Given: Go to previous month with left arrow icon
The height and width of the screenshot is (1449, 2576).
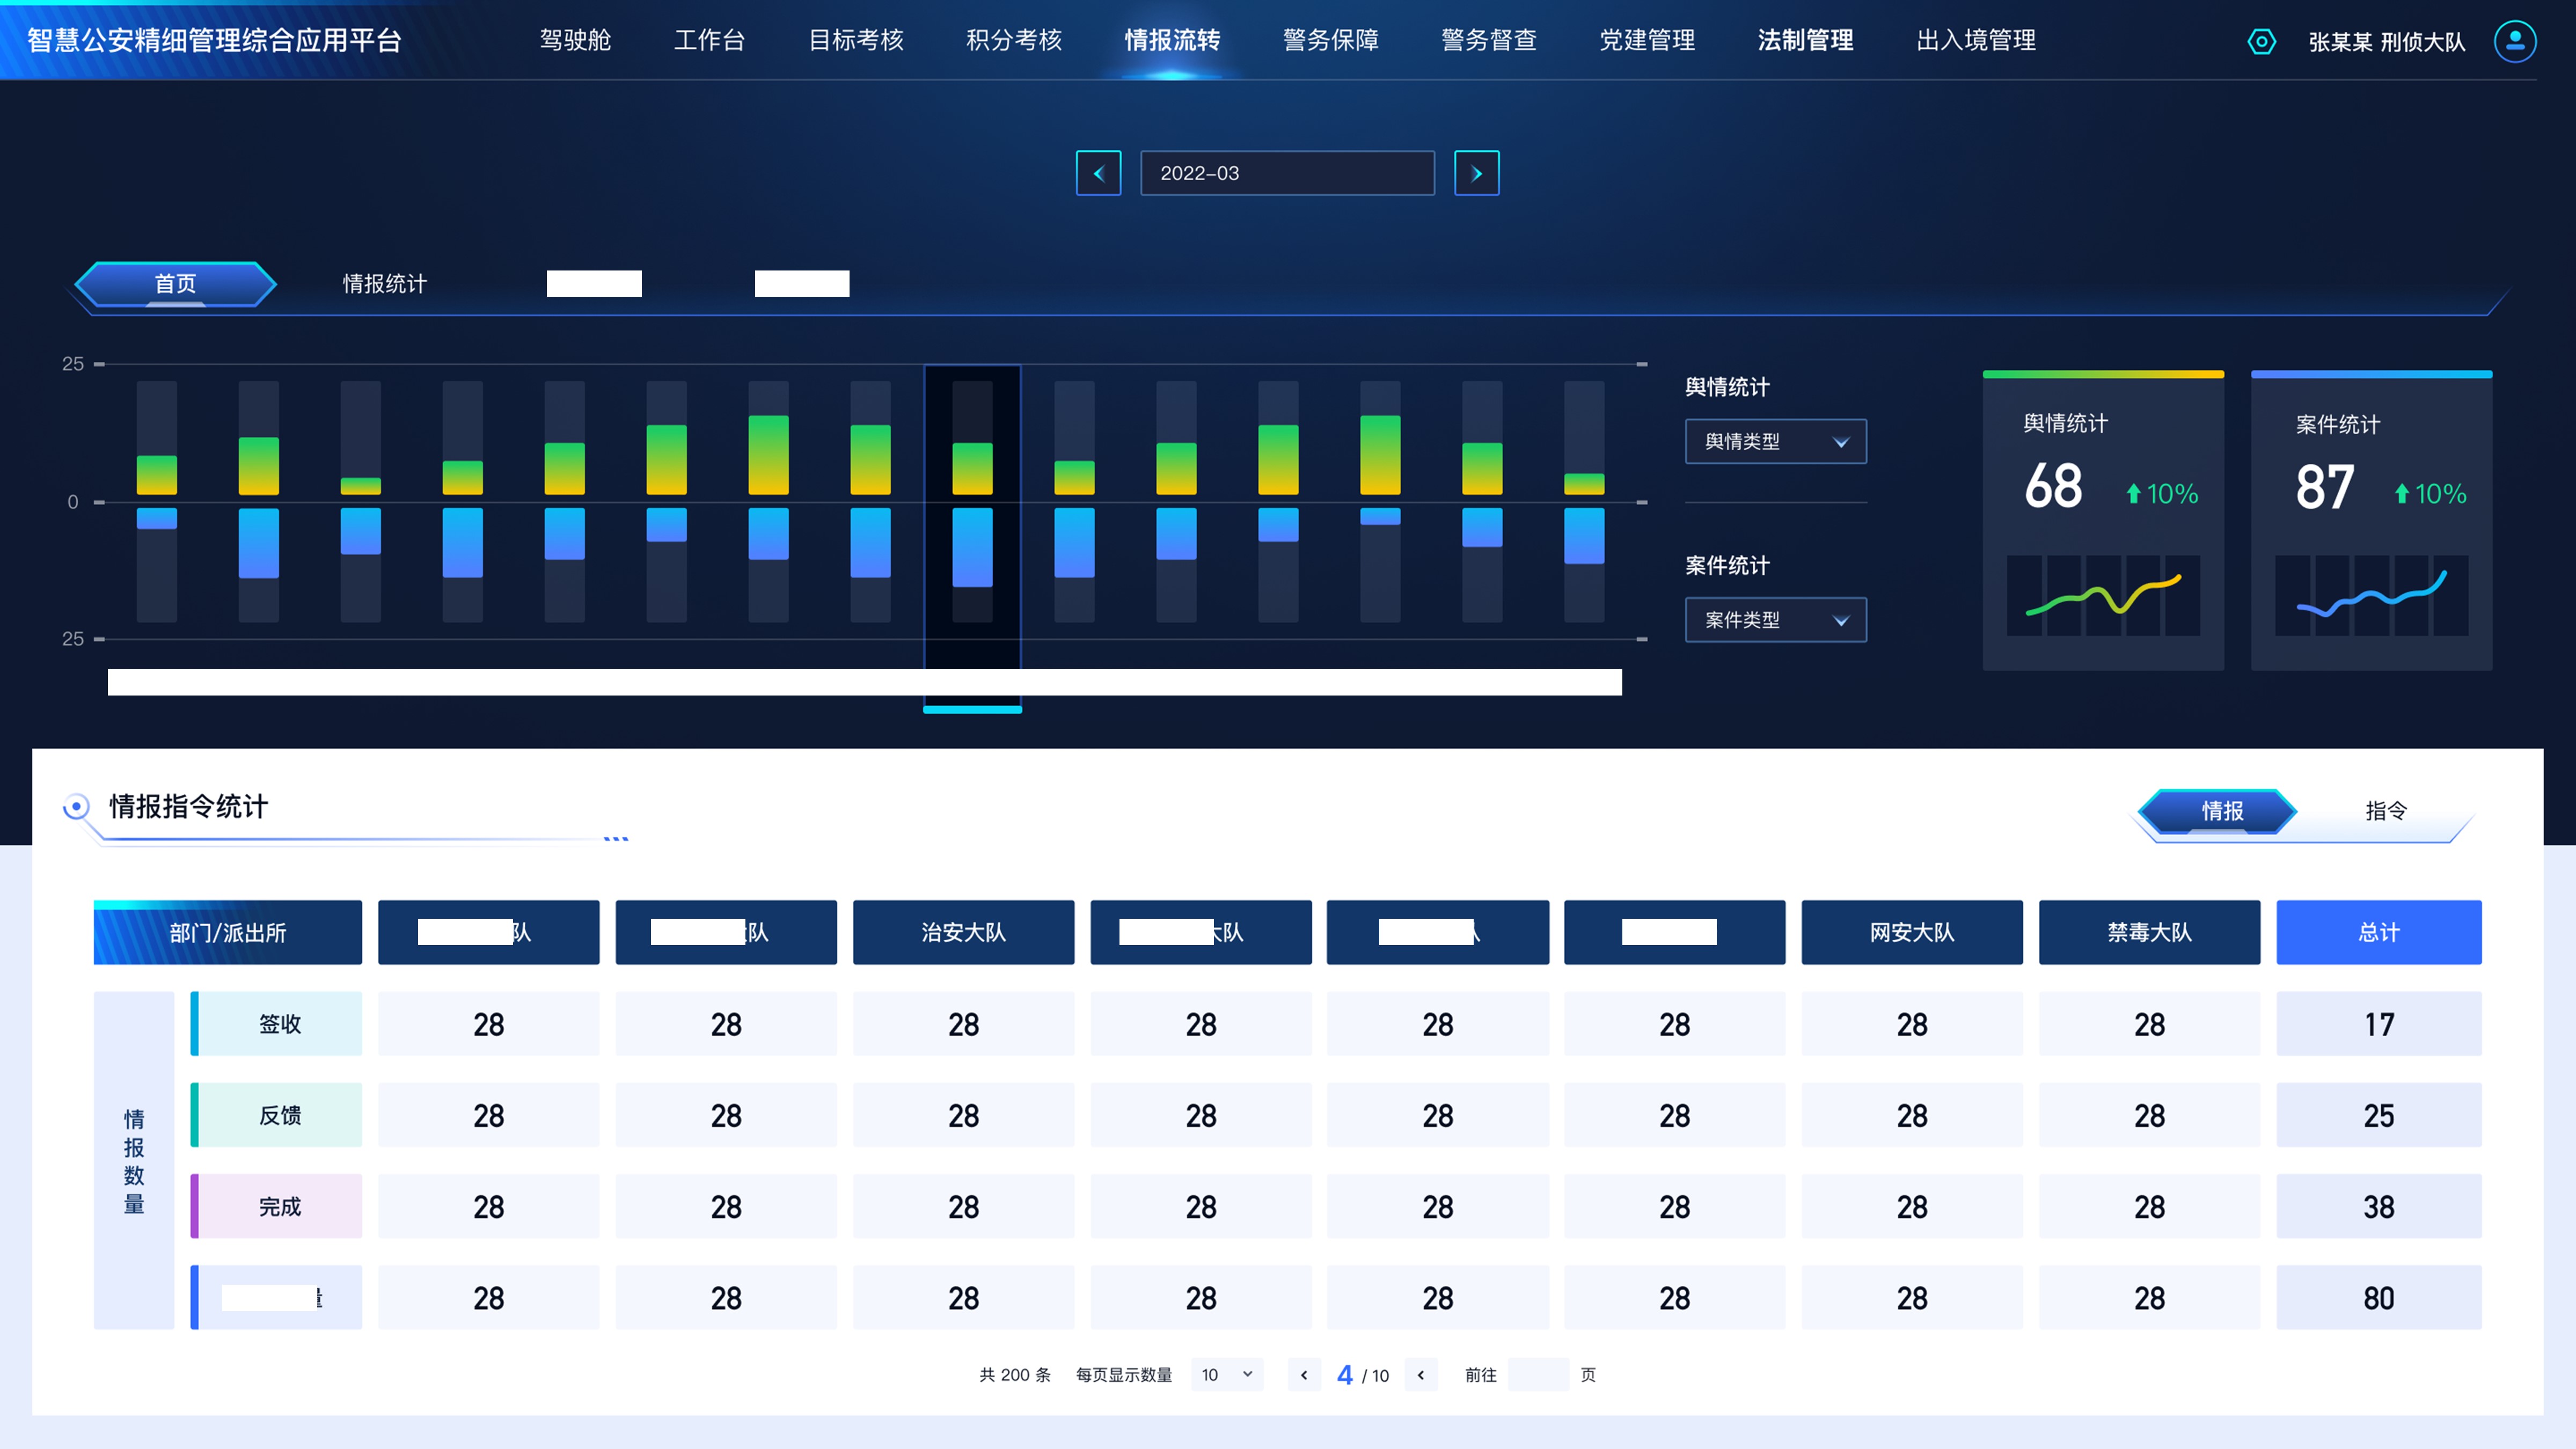Looking at the screenshot, I should click(1098, 173).
